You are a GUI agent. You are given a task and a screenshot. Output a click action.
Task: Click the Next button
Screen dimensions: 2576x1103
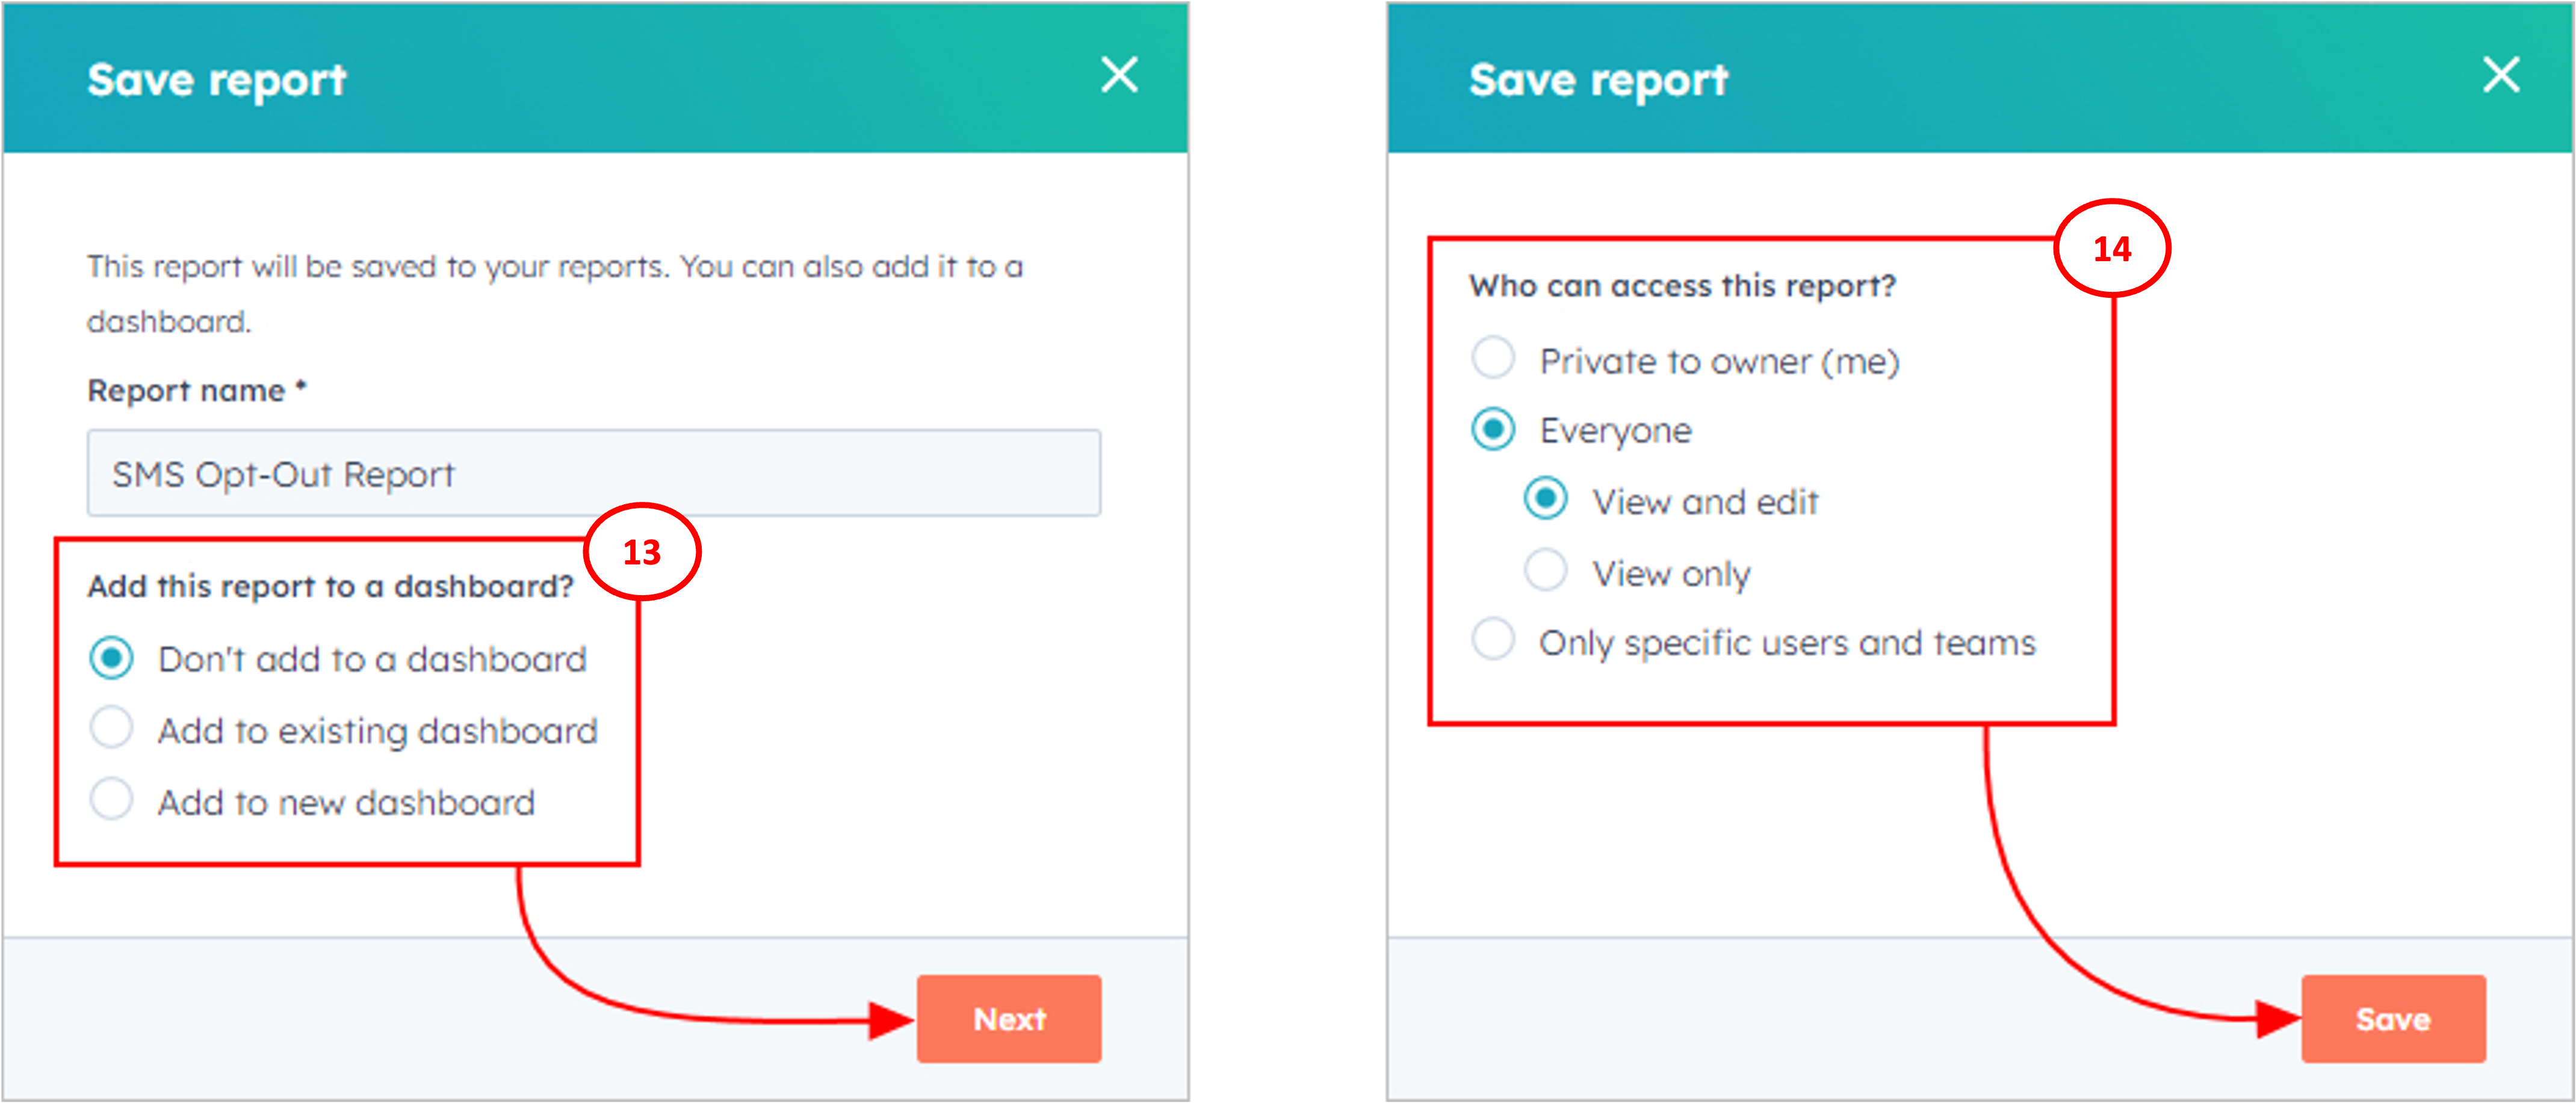[x=1009, y=1019]
